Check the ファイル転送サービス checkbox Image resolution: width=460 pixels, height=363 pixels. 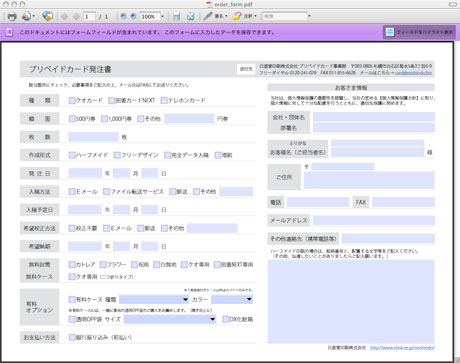coord(106,191)
